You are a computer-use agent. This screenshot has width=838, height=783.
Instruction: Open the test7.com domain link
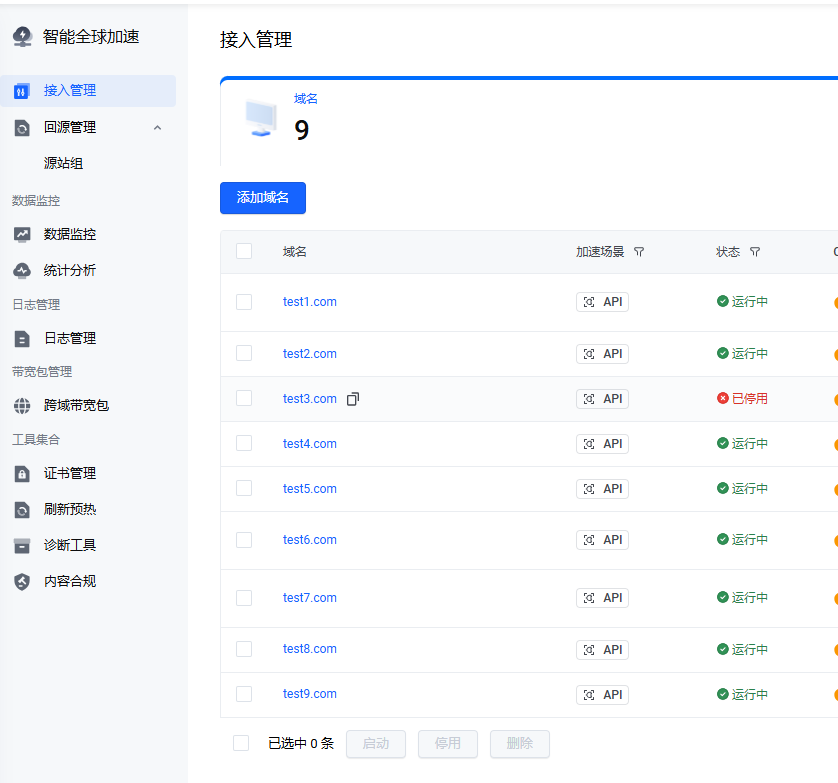[309, 598]
